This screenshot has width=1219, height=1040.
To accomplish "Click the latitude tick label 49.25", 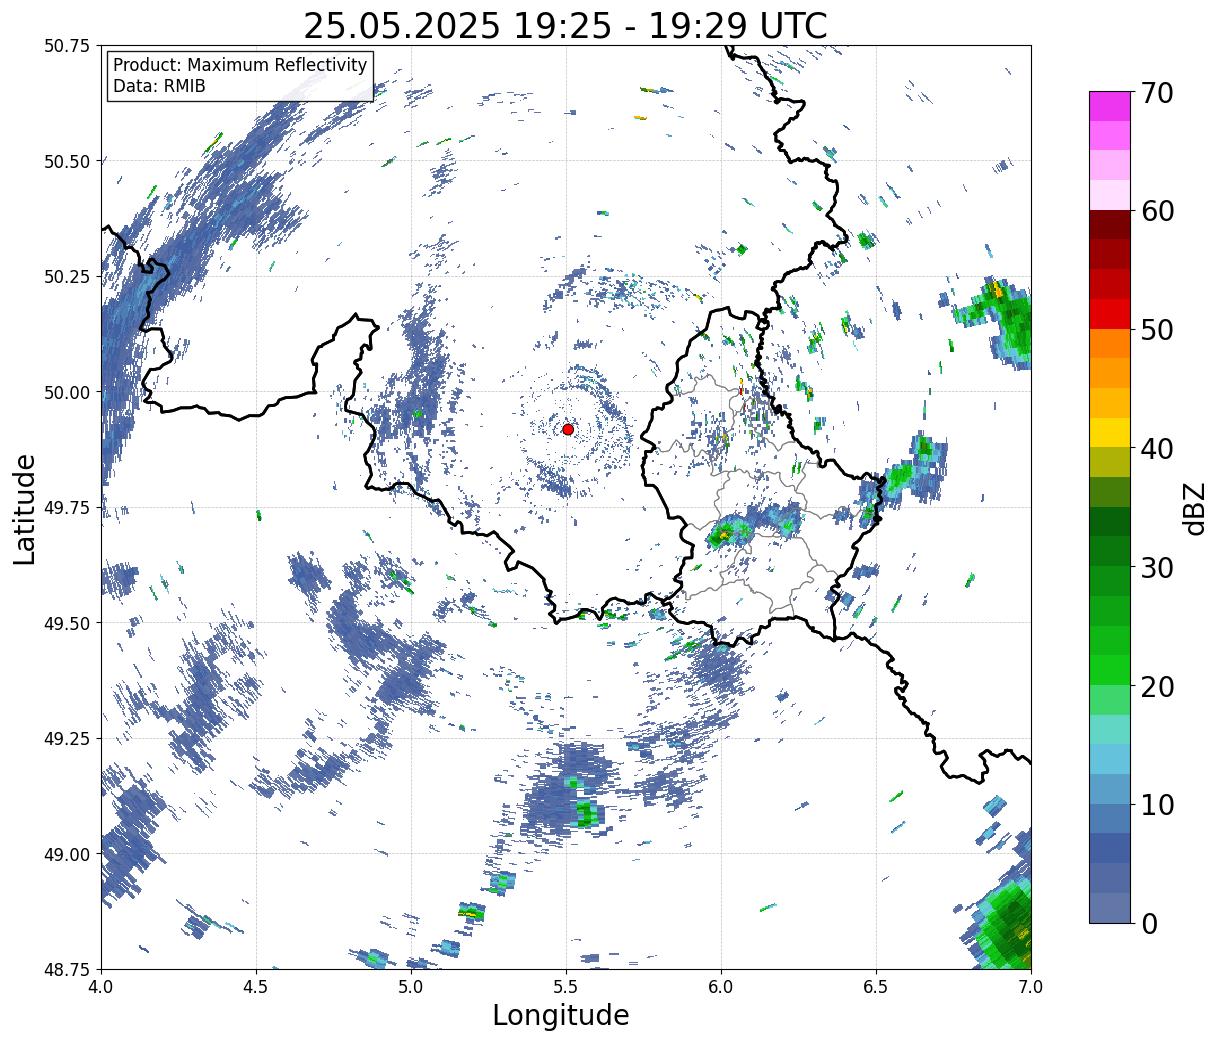I will coord(67,739).
